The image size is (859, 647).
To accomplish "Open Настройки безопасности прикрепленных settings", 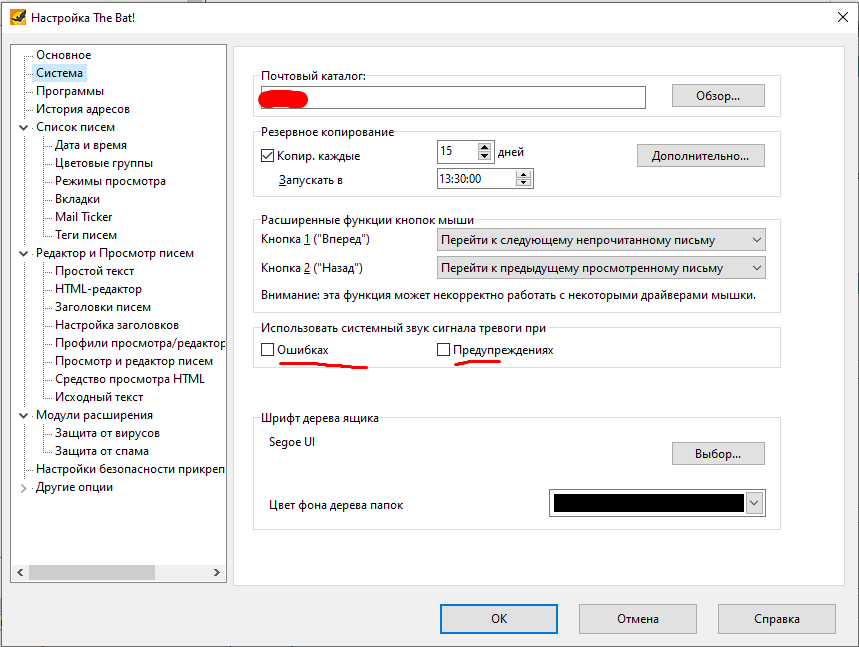I will pos(129,469).
